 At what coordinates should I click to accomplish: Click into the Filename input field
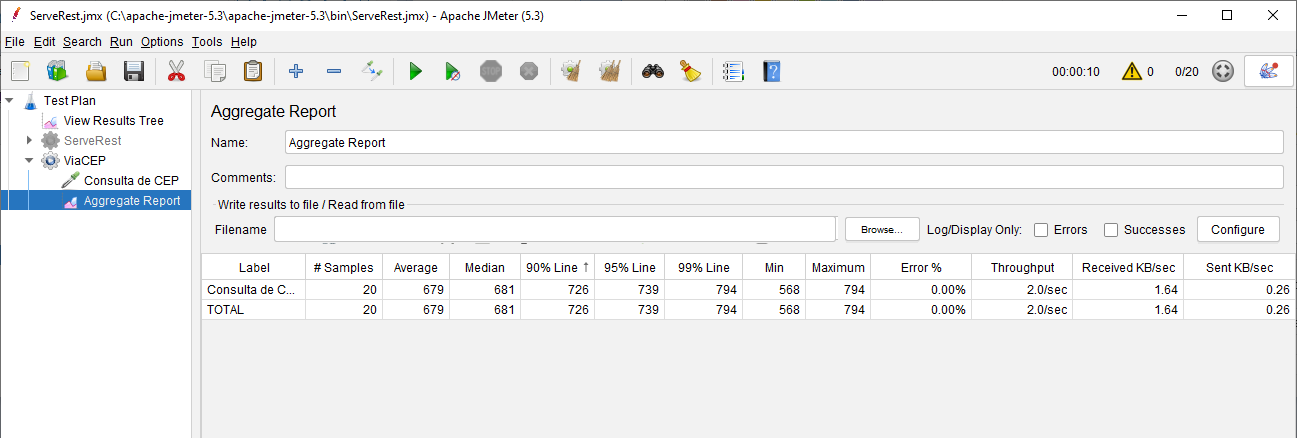pos(555,229)
